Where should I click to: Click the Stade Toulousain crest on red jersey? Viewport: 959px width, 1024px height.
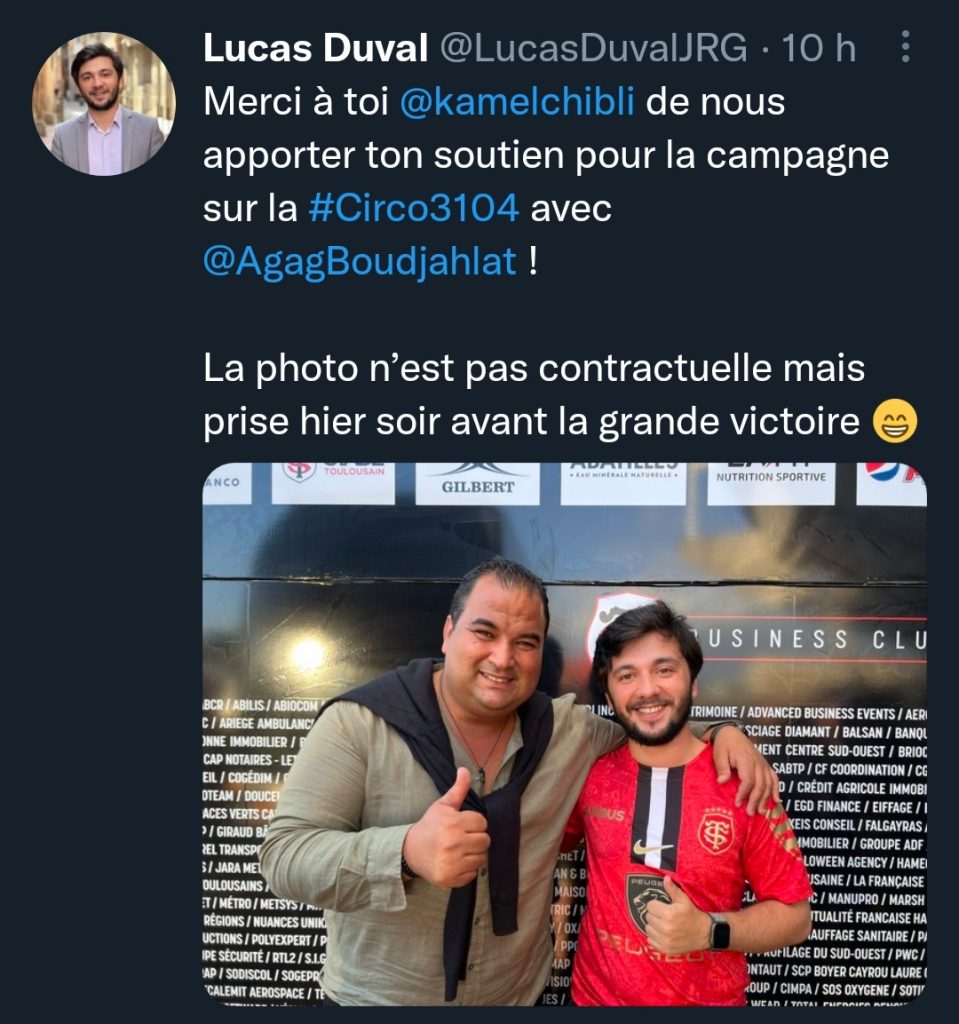[x=716, y=832]
